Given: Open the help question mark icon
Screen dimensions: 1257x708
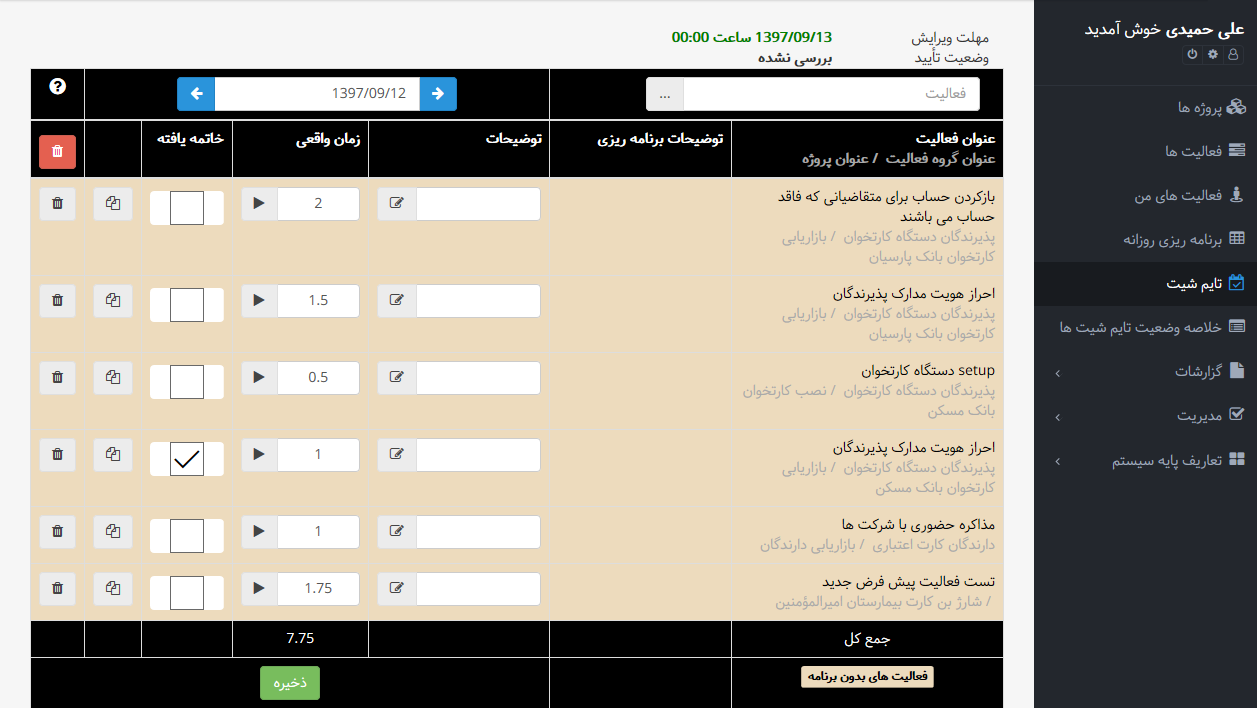Looking at the screenshot, I should pos(57,84).
